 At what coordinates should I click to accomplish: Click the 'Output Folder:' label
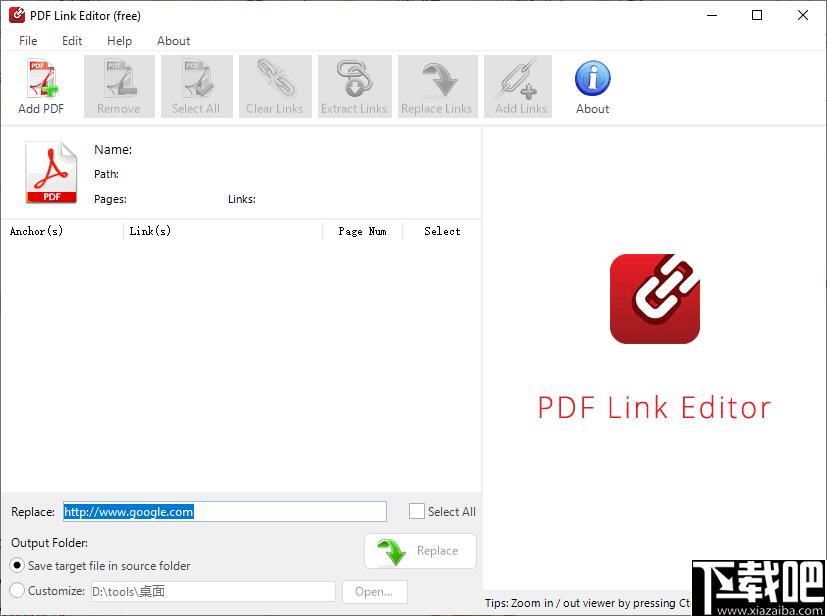pyautogui.click(x=49, y=543)
